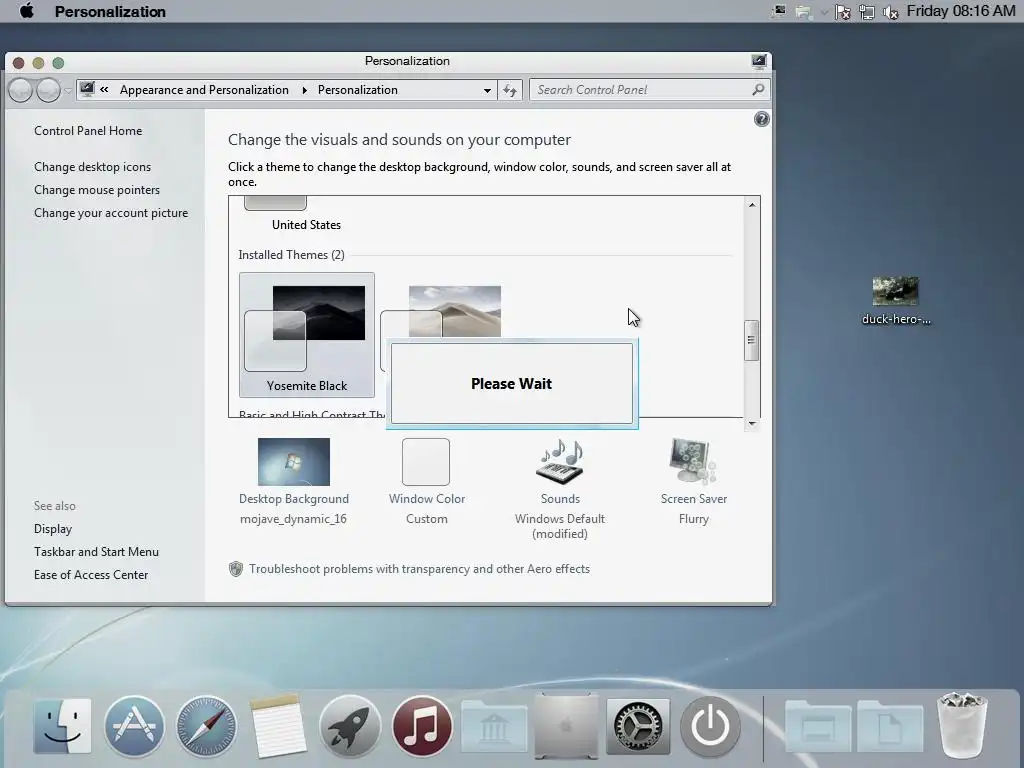Viewport: 1024px width, 768px height.
Task: Click the monitor tray icon in menu bar
Action: (x=778, y=11)
